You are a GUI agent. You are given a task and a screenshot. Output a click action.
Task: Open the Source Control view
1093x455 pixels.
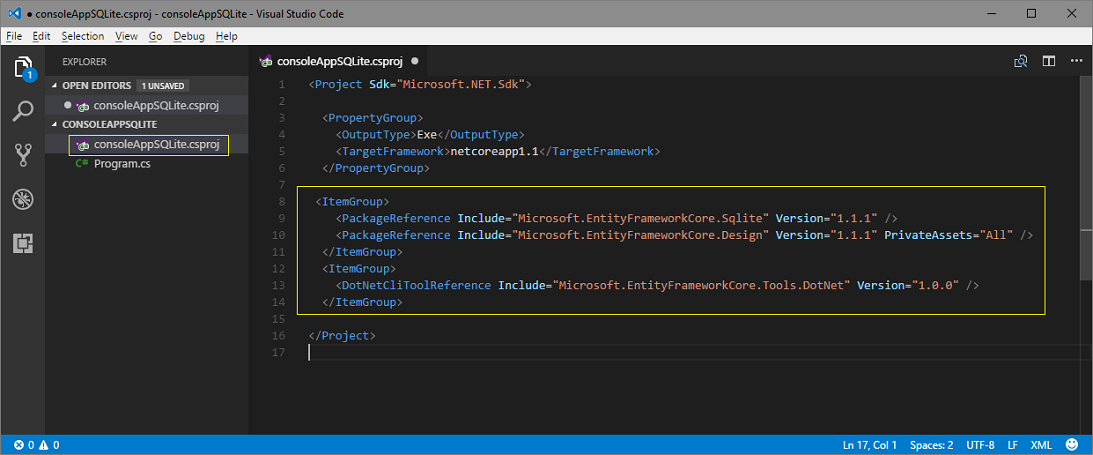[23, 155]
